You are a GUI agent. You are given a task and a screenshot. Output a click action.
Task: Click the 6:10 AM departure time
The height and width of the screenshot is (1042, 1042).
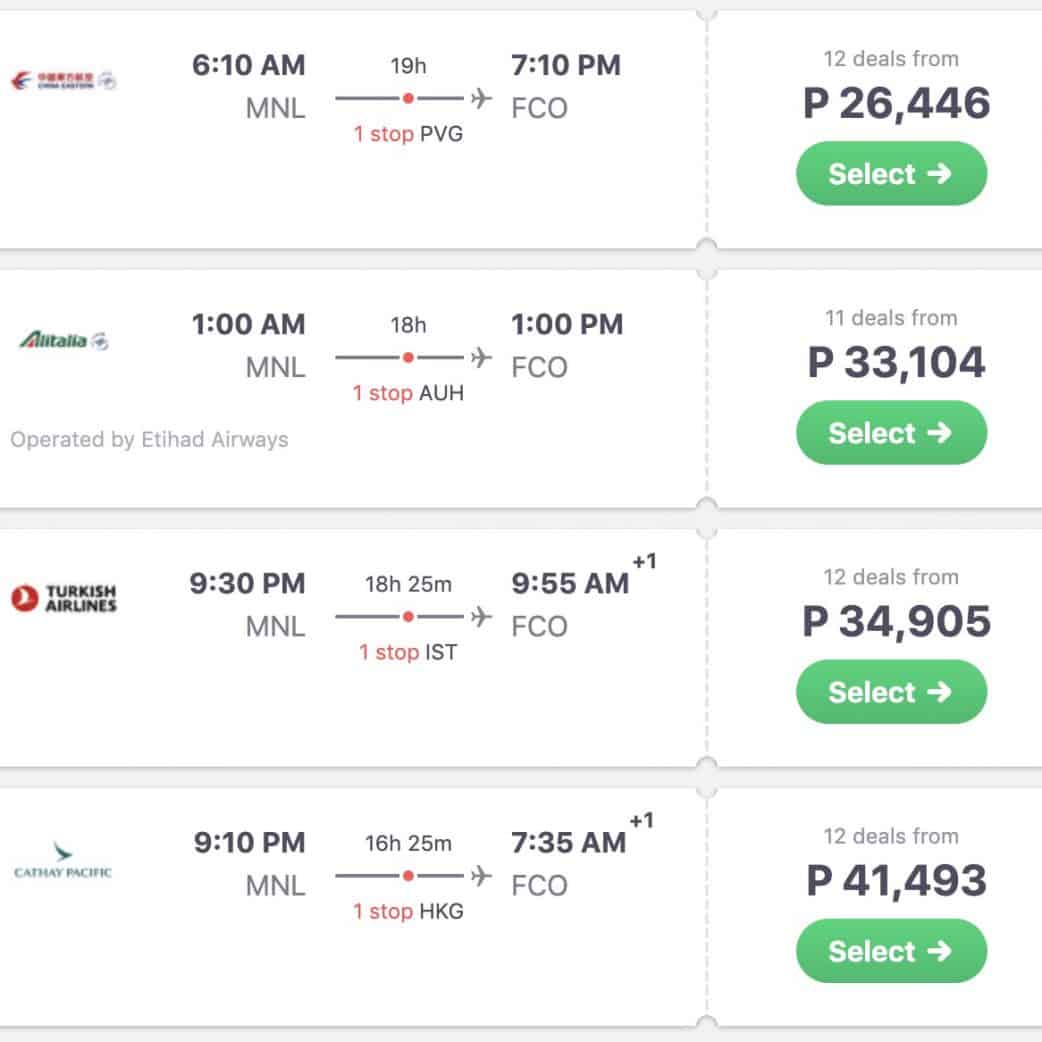pos(249,65)
